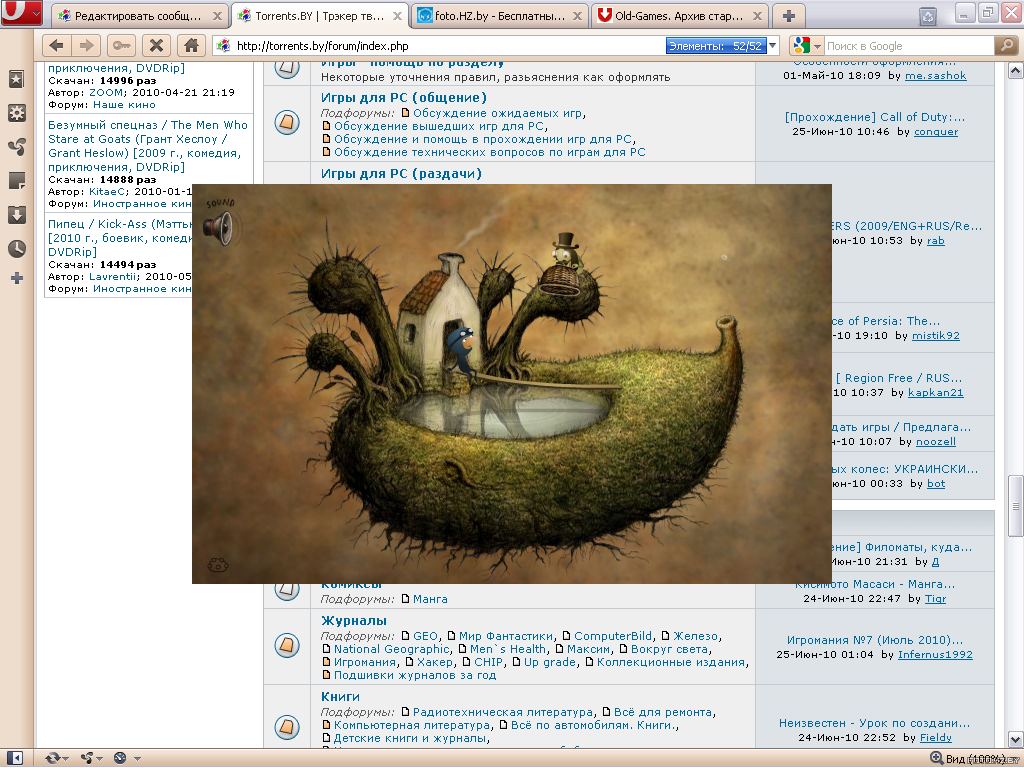This screenshot has width=1024, height=768.
Task: Open the Игры для PC (раздачи) forum
Action: pos(401,174)
